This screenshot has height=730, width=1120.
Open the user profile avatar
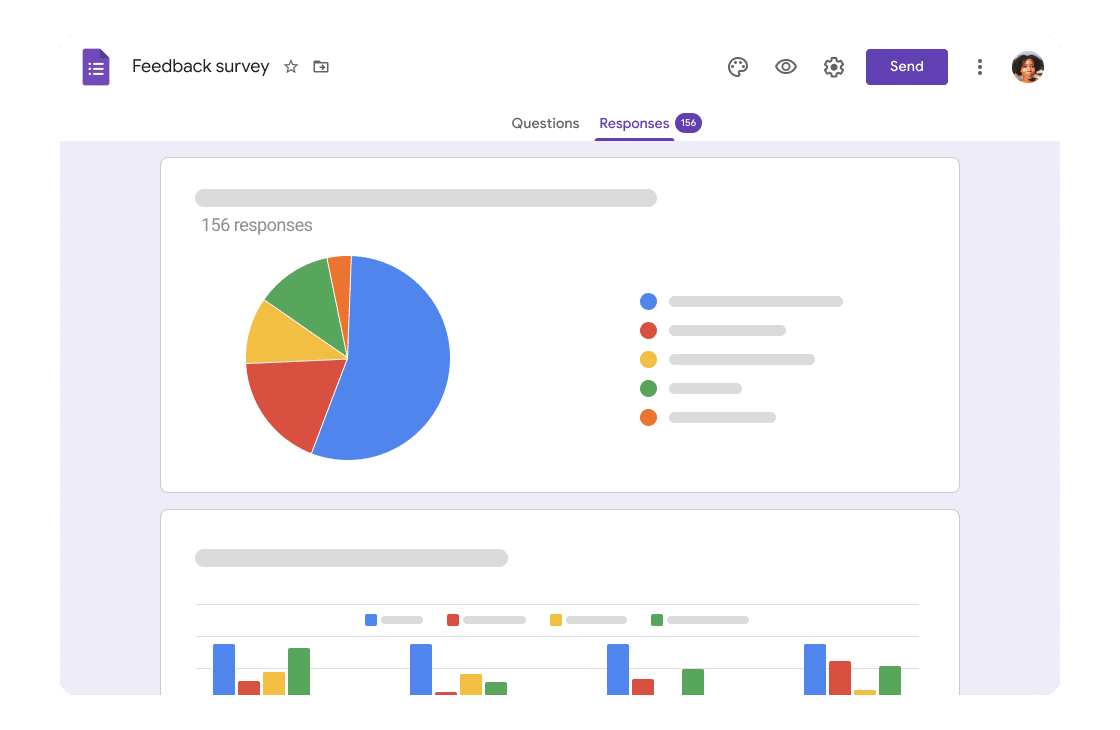pyautogui.click(x=1028, y=67)
